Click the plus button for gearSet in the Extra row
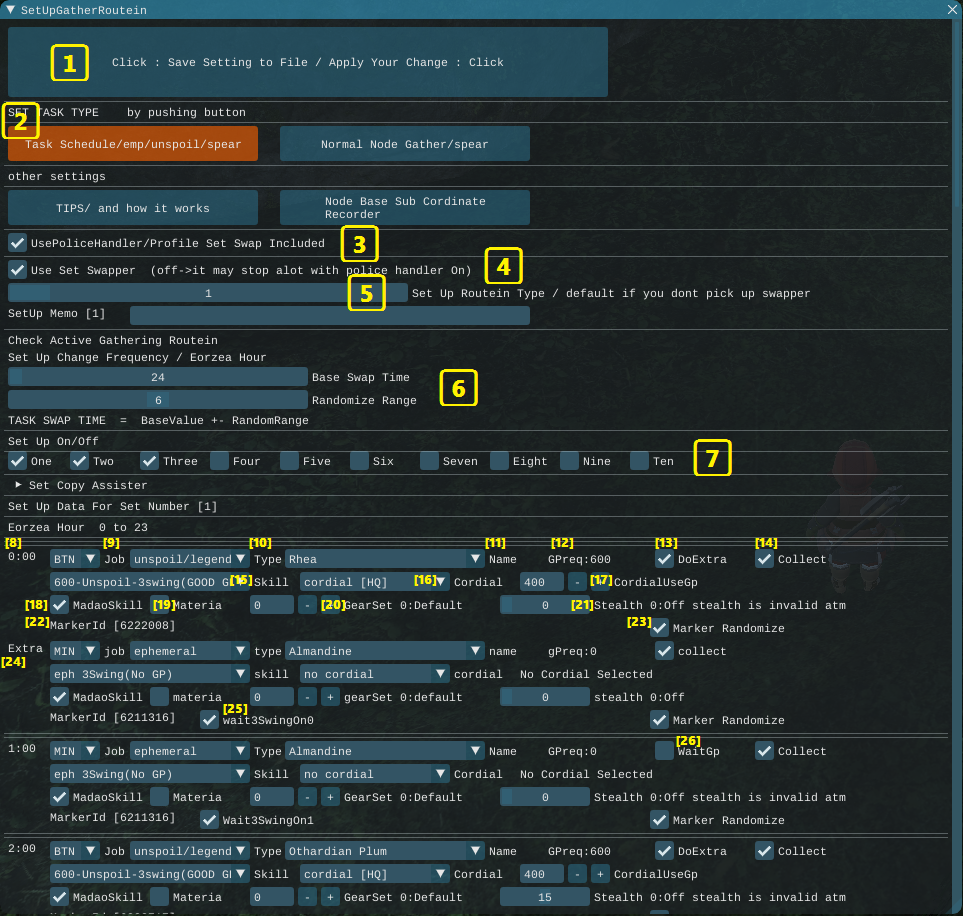This screenshot has height=916, width=963. tap(330, 697)
